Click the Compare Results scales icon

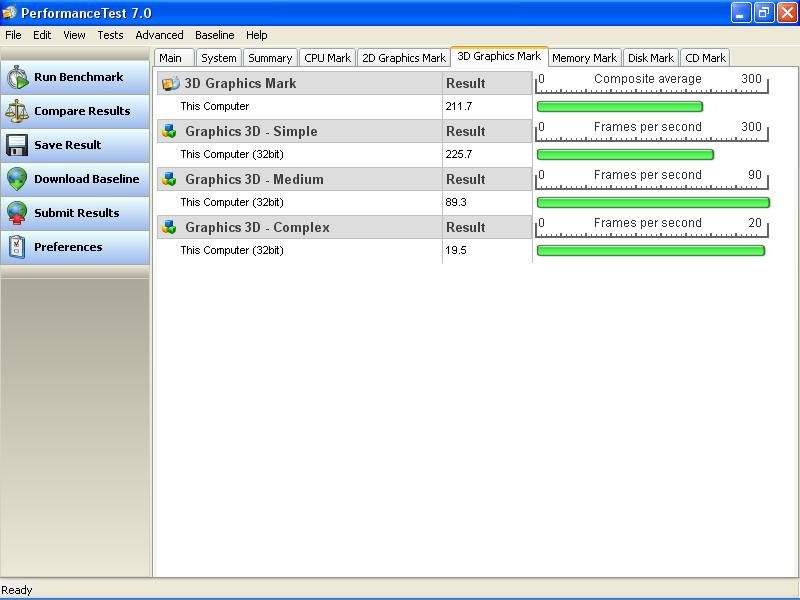(x=17, y=111)
